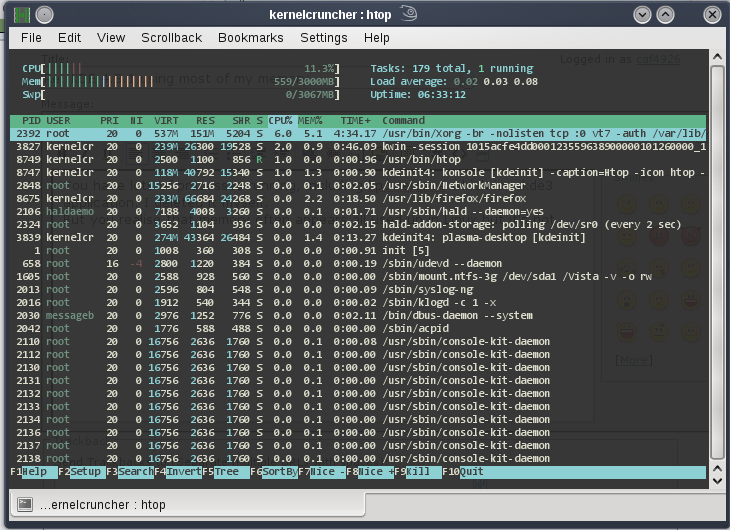Click the RES column header
Viewport: 730px width, 530px height.
(x=205, y=121)
